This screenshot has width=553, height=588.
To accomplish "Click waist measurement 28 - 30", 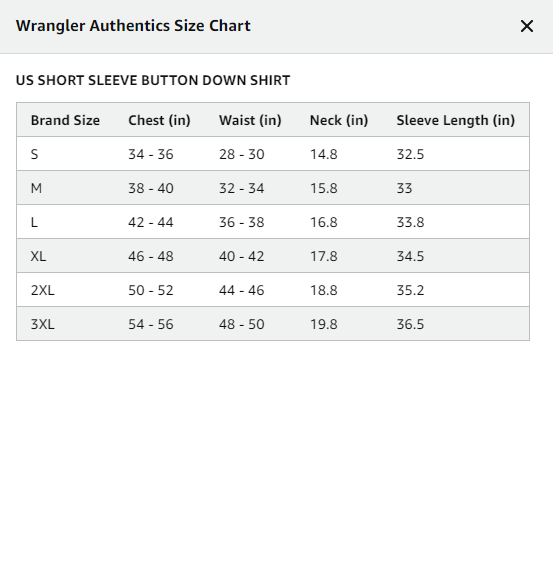I will pos(241,154).
